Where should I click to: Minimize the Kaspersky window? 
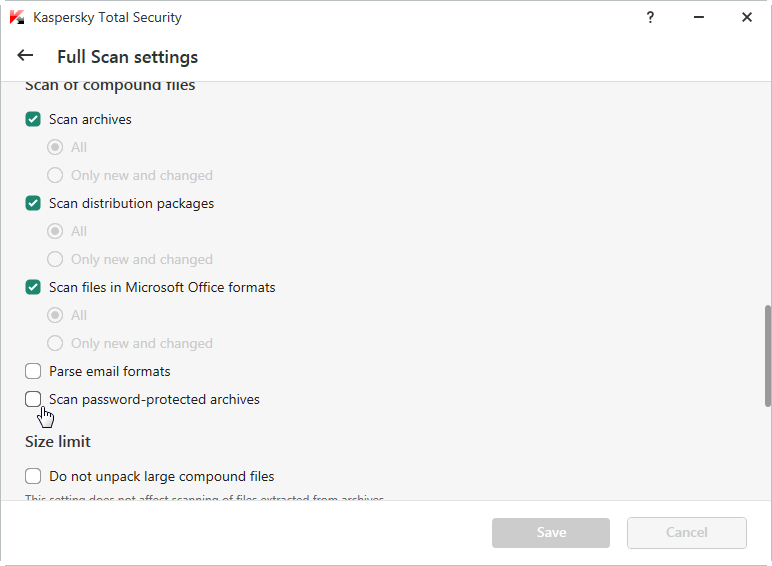point(699,17)
